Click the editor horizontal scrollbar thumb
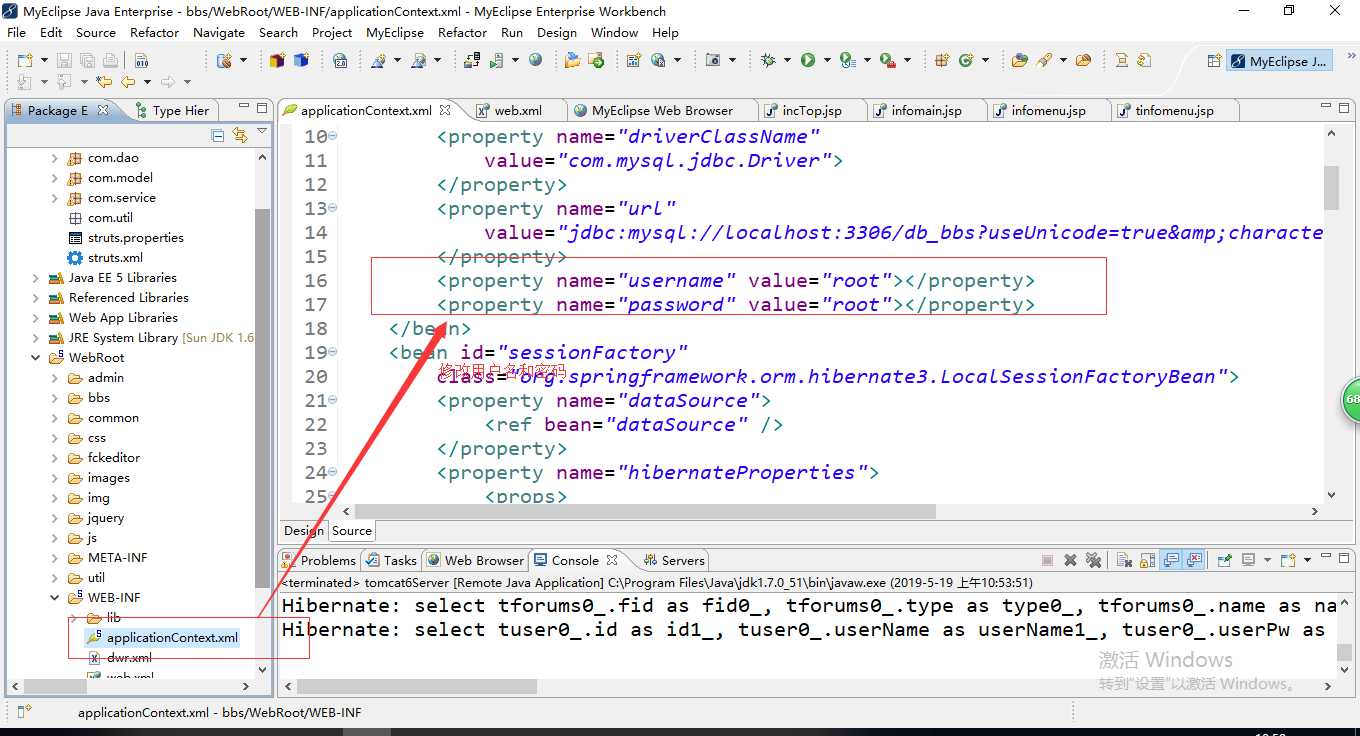Screen dimensions: 1360x736 (x=645, y=511)
